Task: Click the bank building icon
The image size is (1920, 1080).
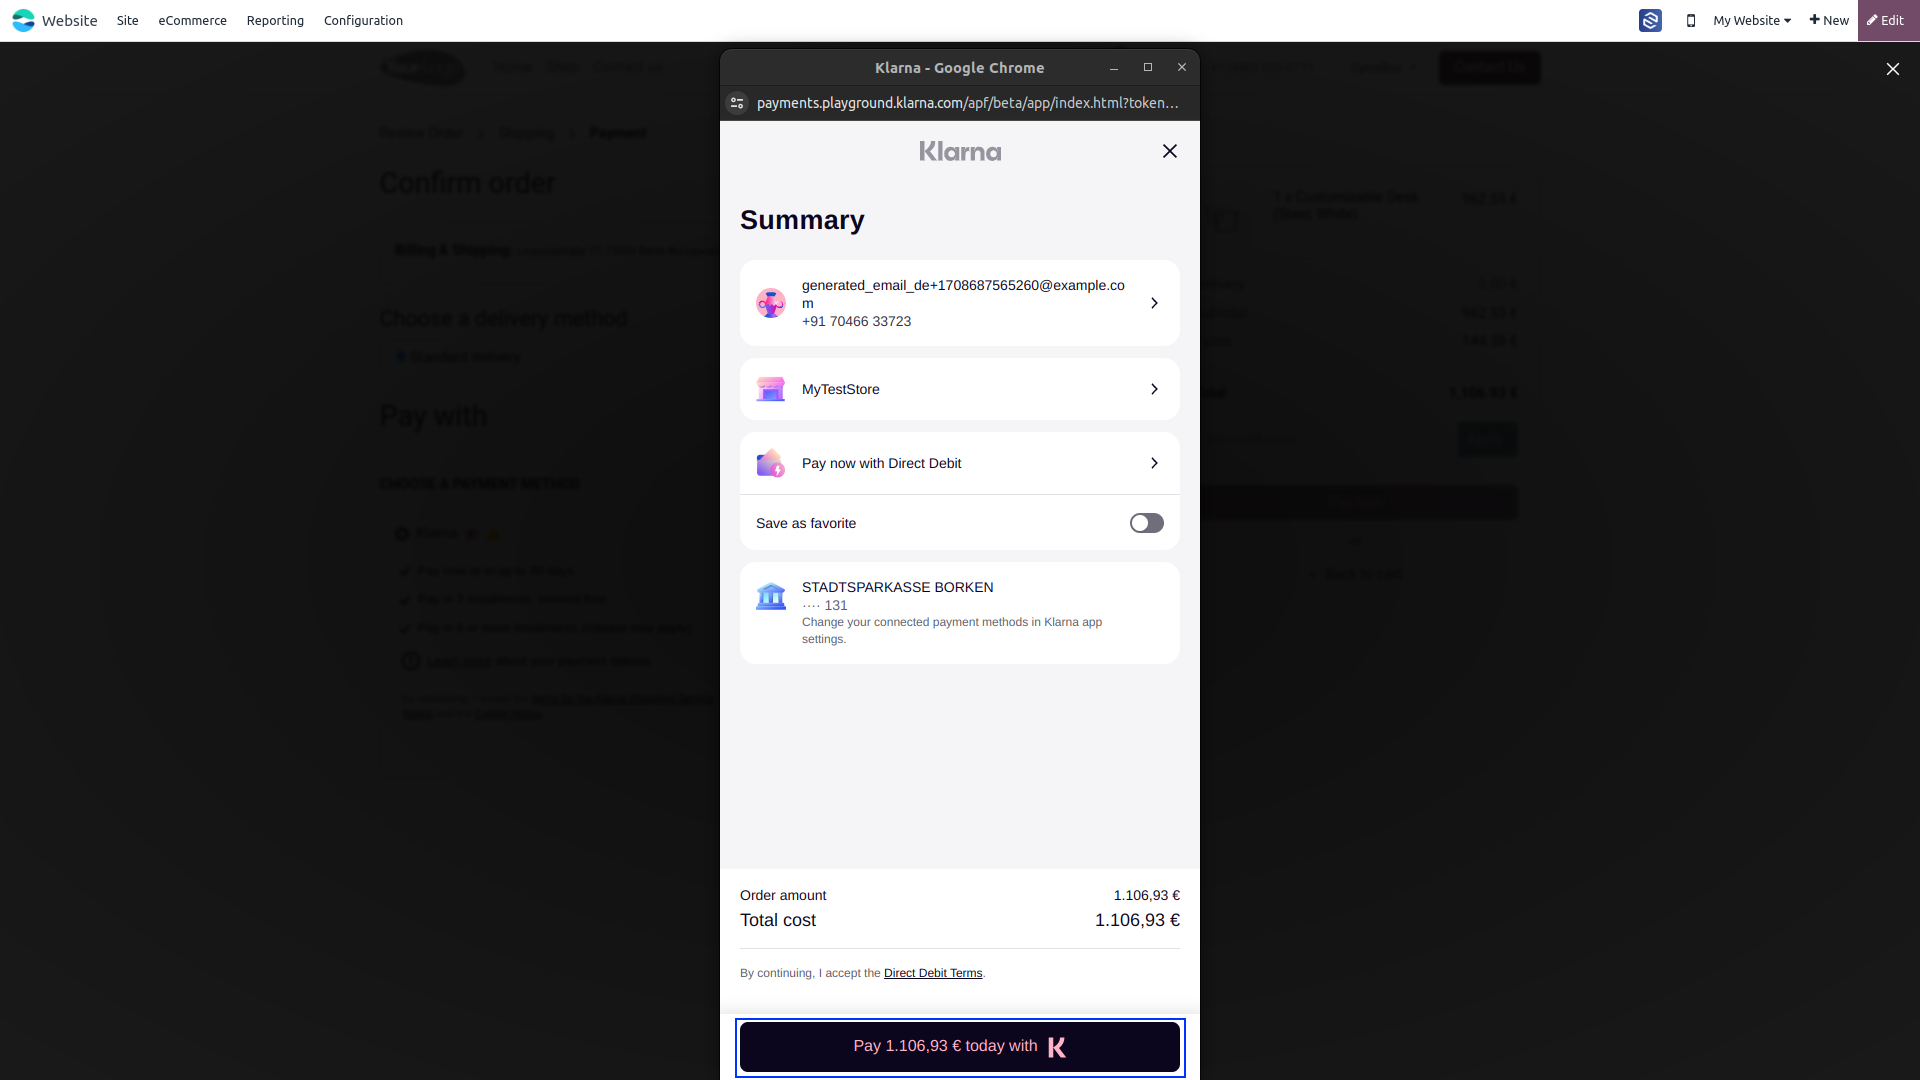Action: (x=771, y=597)
